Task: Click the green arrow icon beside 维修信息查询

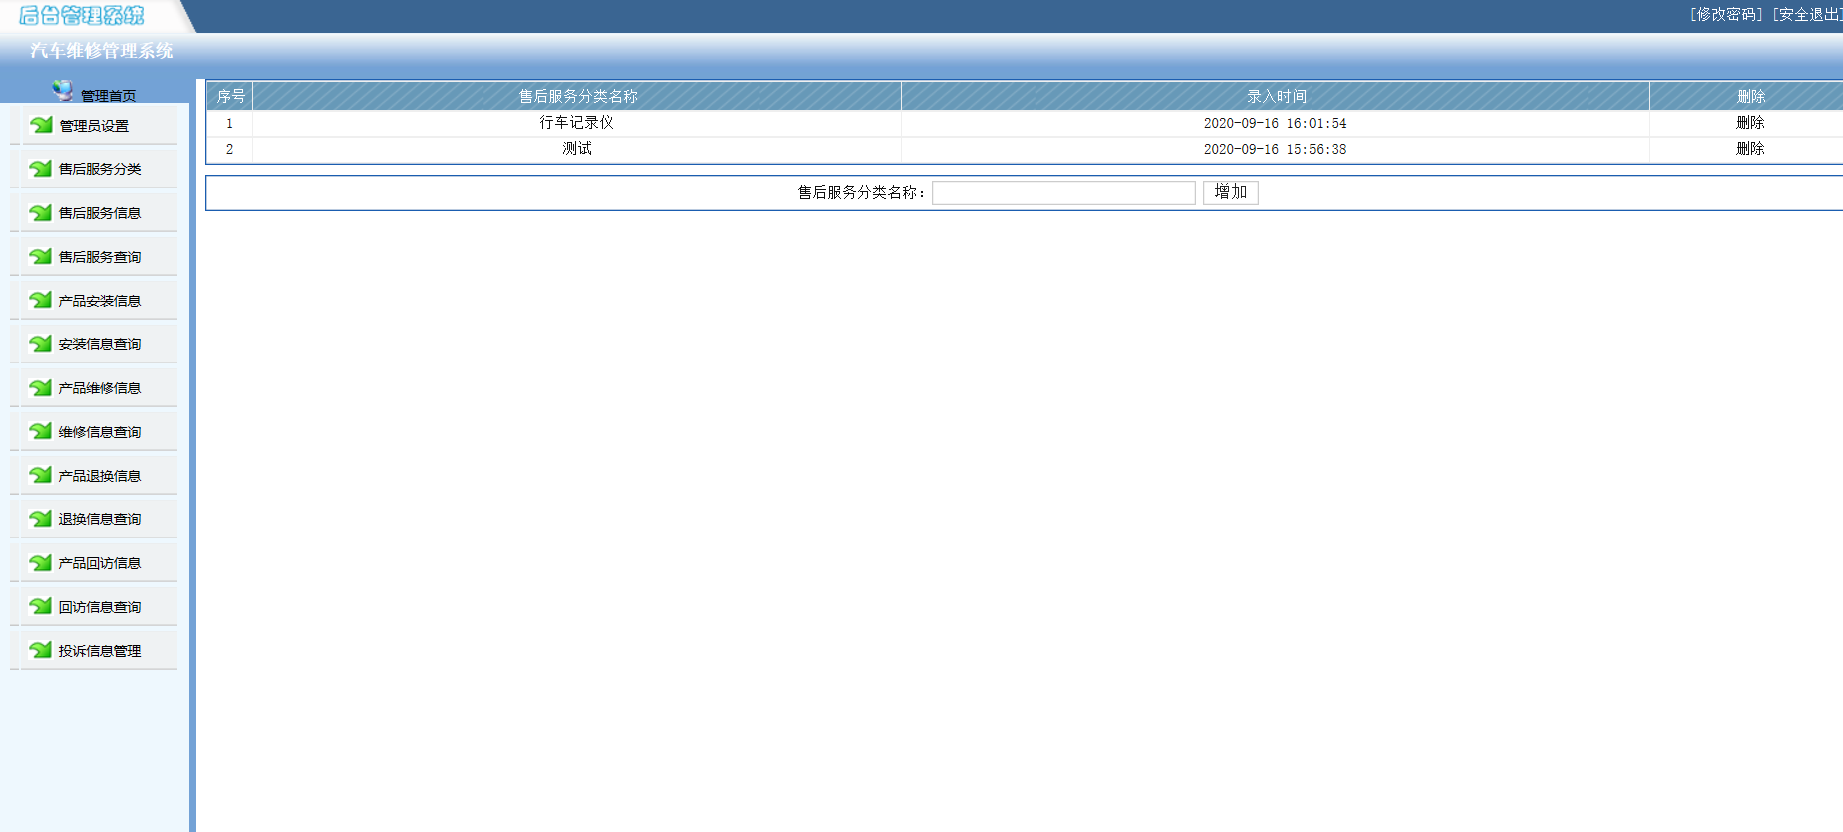Action: 41,431
